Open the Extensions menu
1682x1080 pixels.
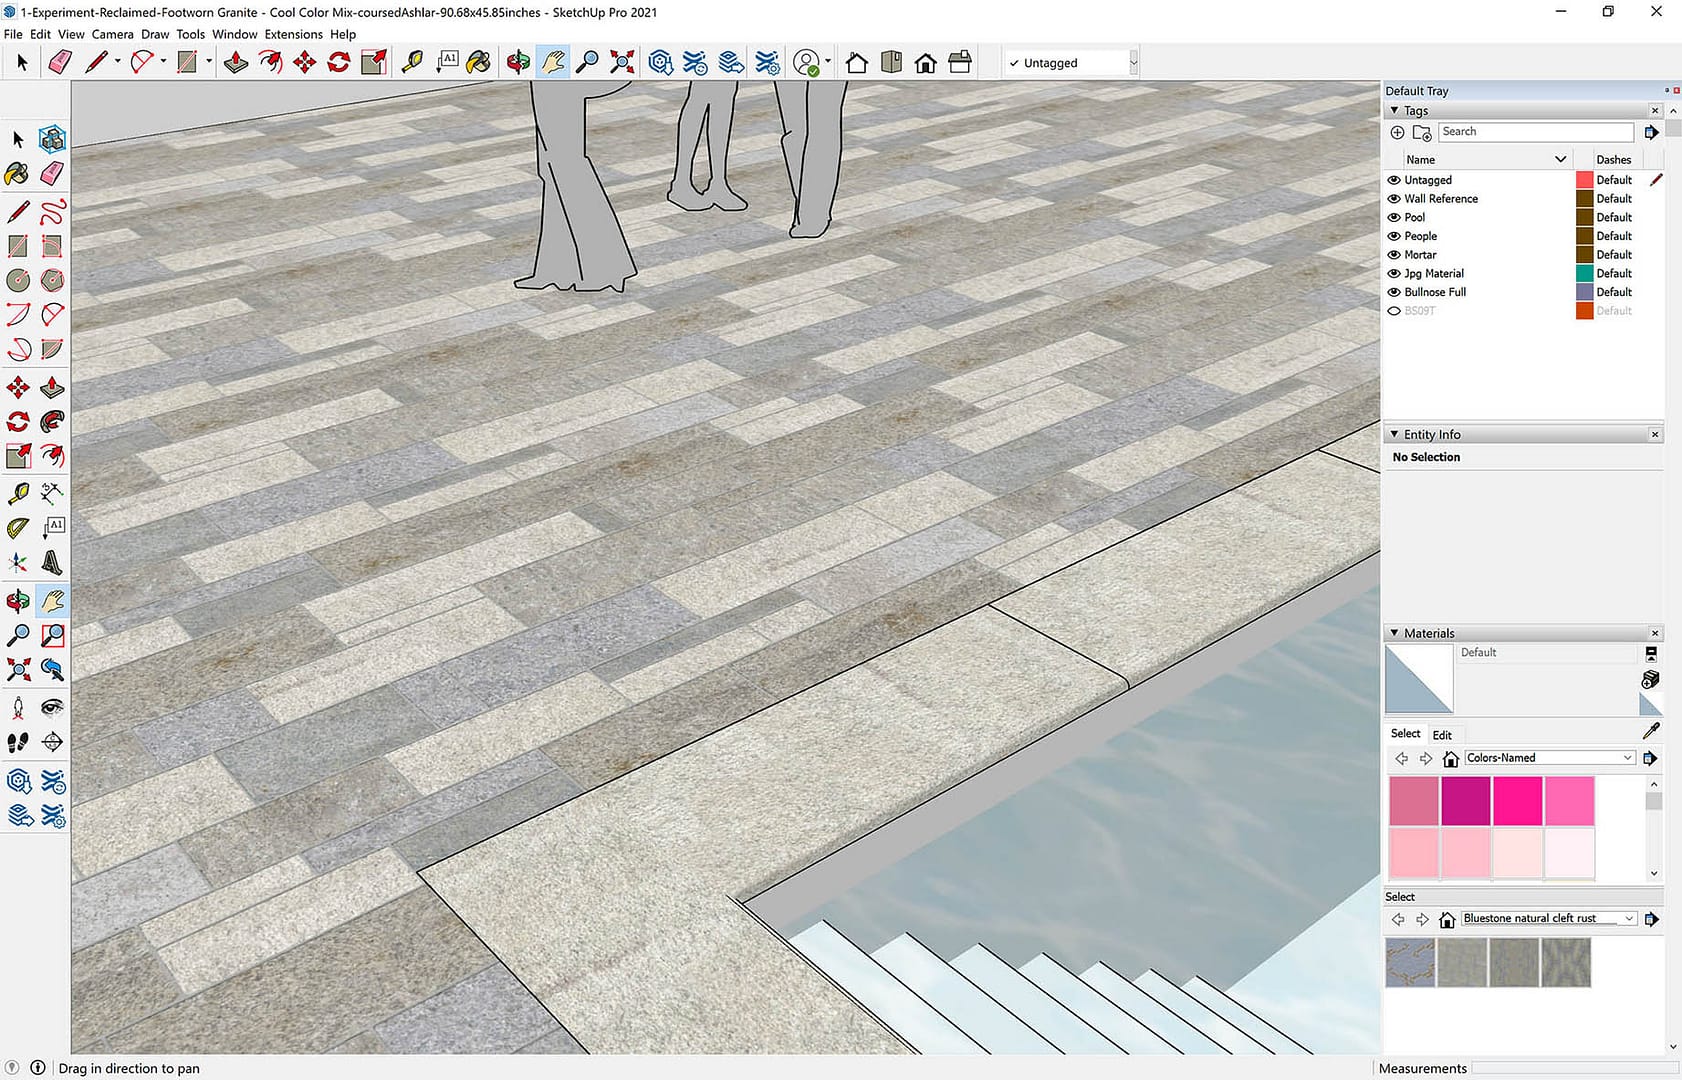point(293,34)
